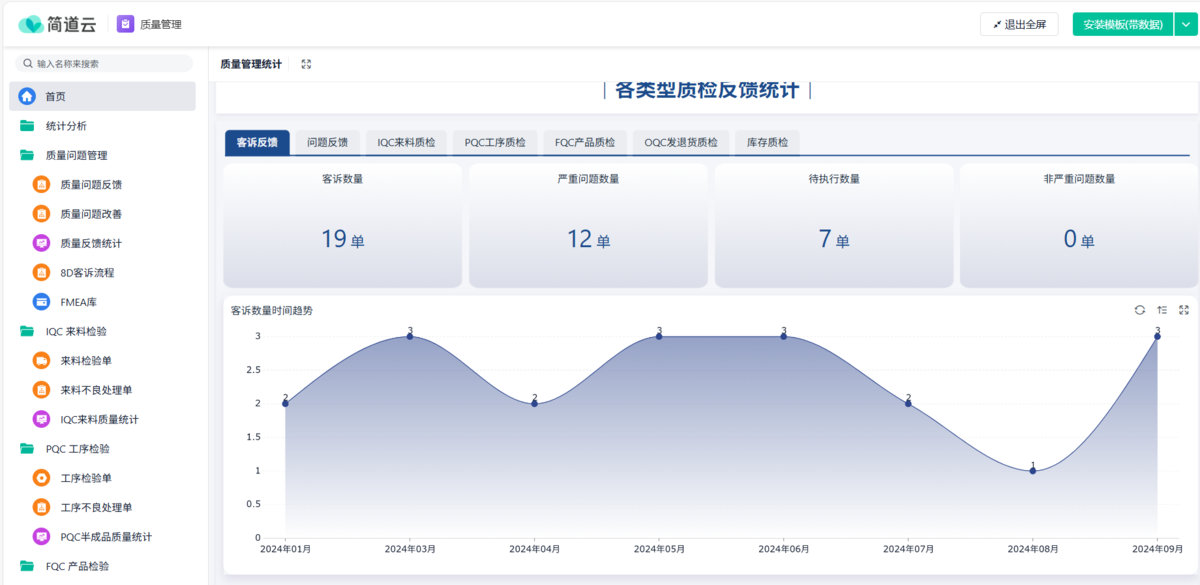Screen dimensions: 1200x585
Task: Click the purple icon beside 质量反馈统计
Action: [41, 243]
